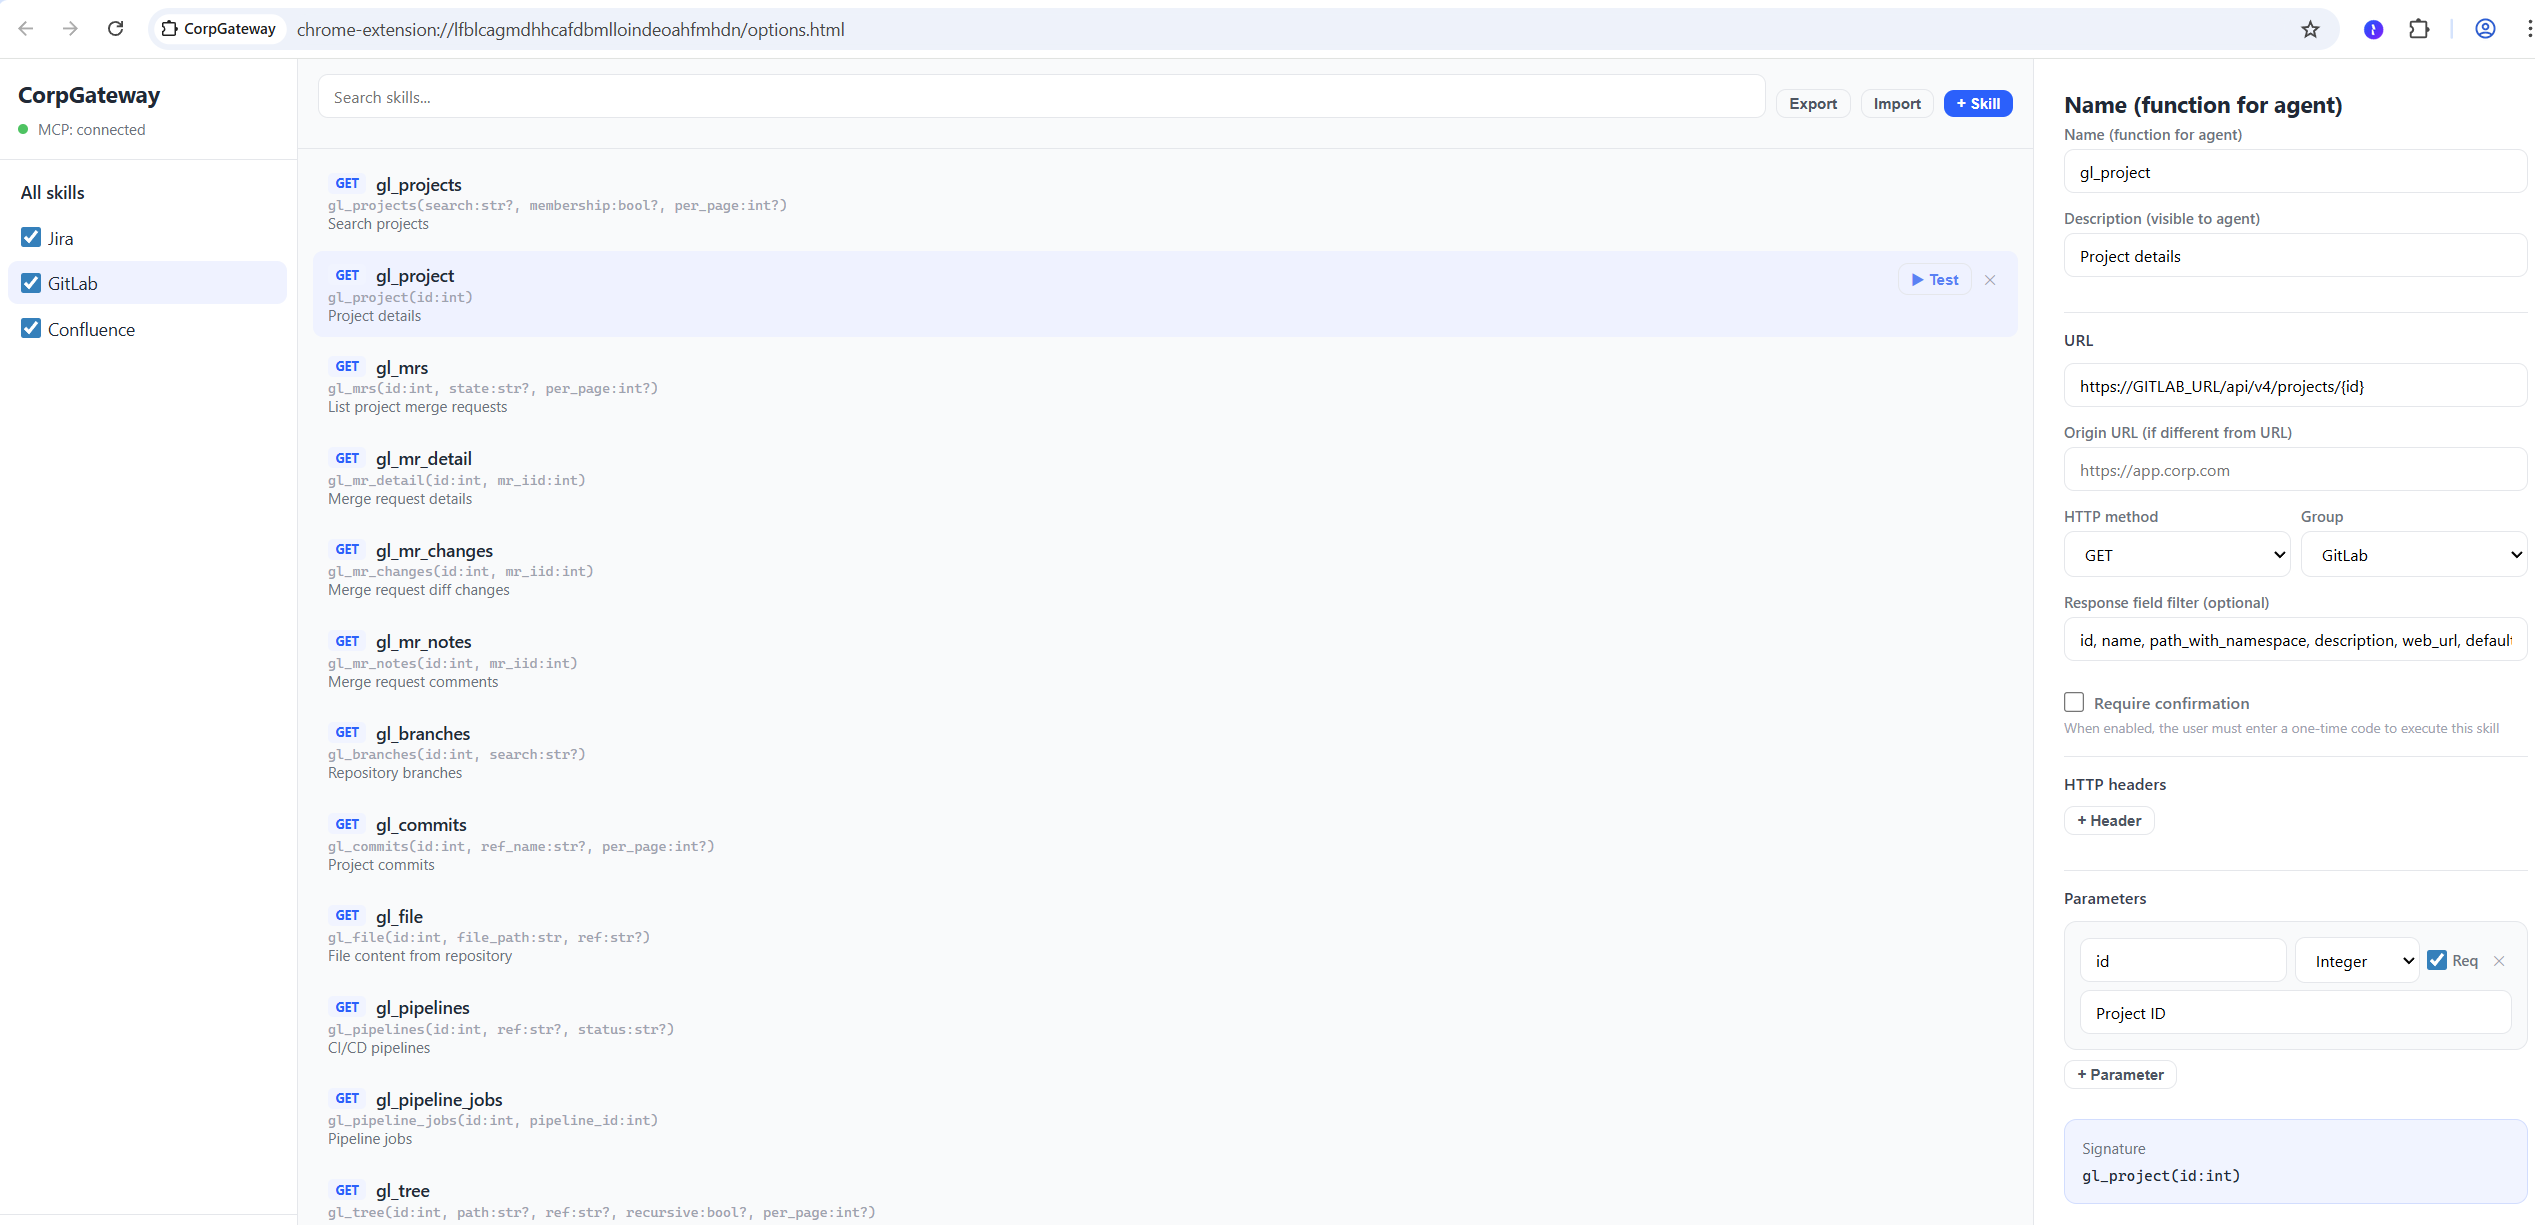Open the HTTP method GET dropdown
Viewport: 2535px width, 1225px height.
pyautogui.click(x=2177, y=555)
